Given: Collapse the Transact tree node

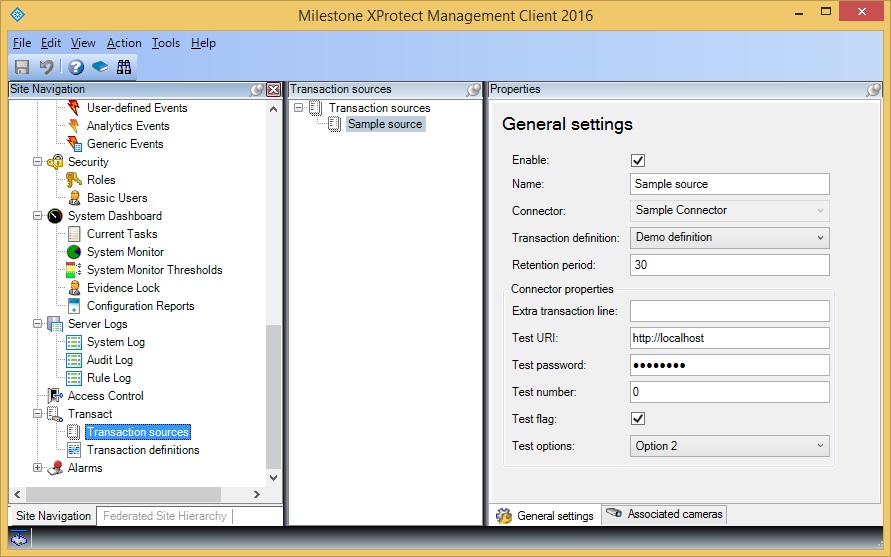Looking at the screenshot, I should coord(38,414).
